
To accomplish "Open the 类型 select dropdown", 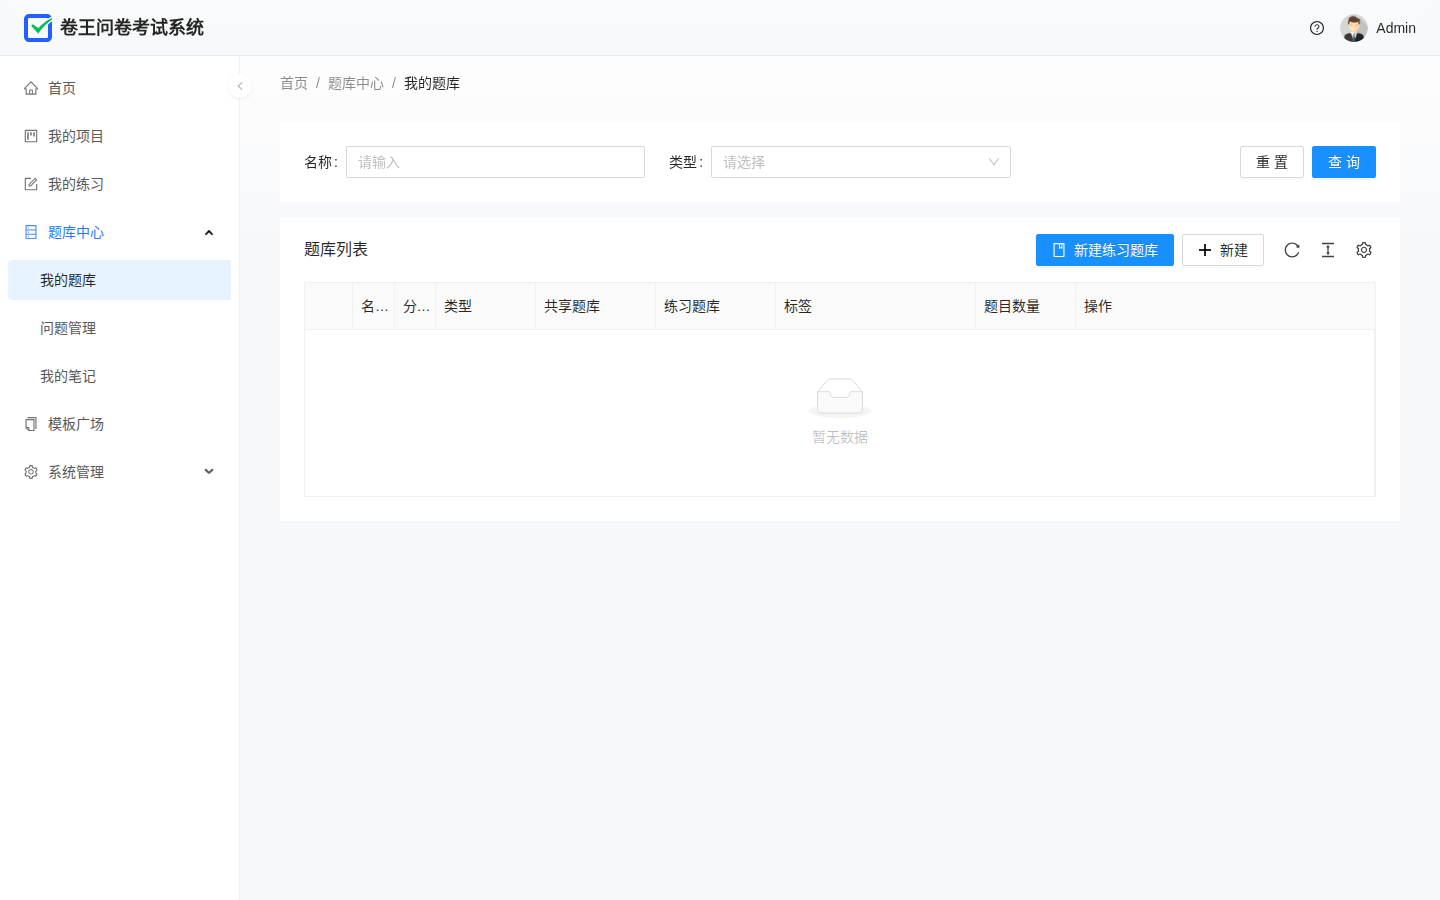I will pos(861,162).
